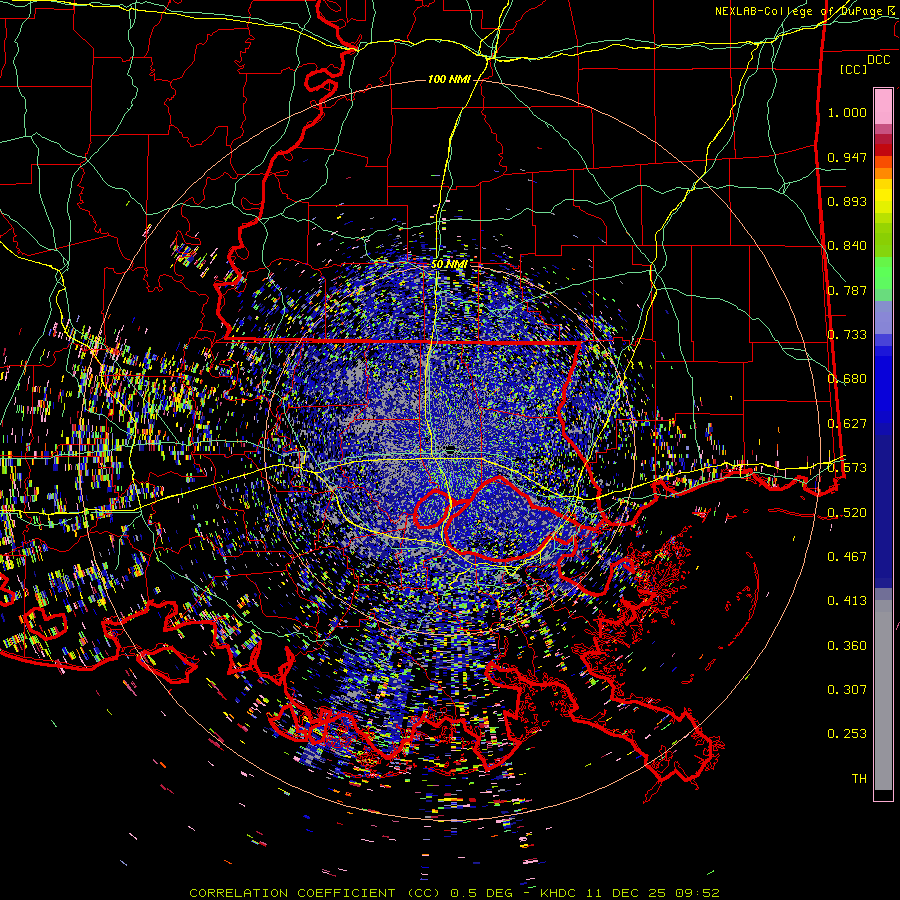Pick the dark navy swatch near 0.520

pyautogui.click(x=883, y=505)
